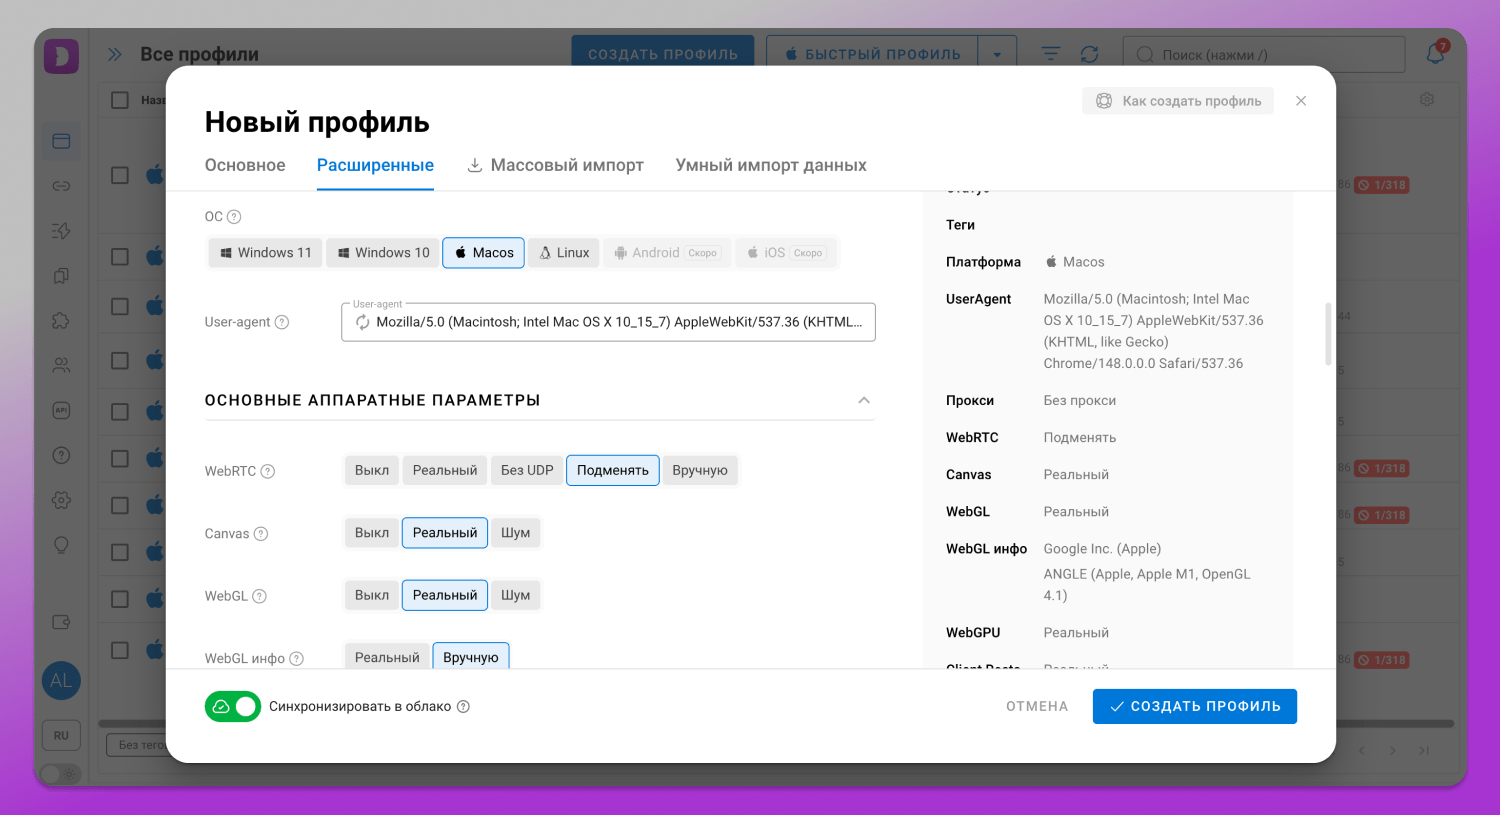Open the browser profiles sidebar icon
Screen dimensions: 1500x815
pyautogui.click(x=61, y=141)
